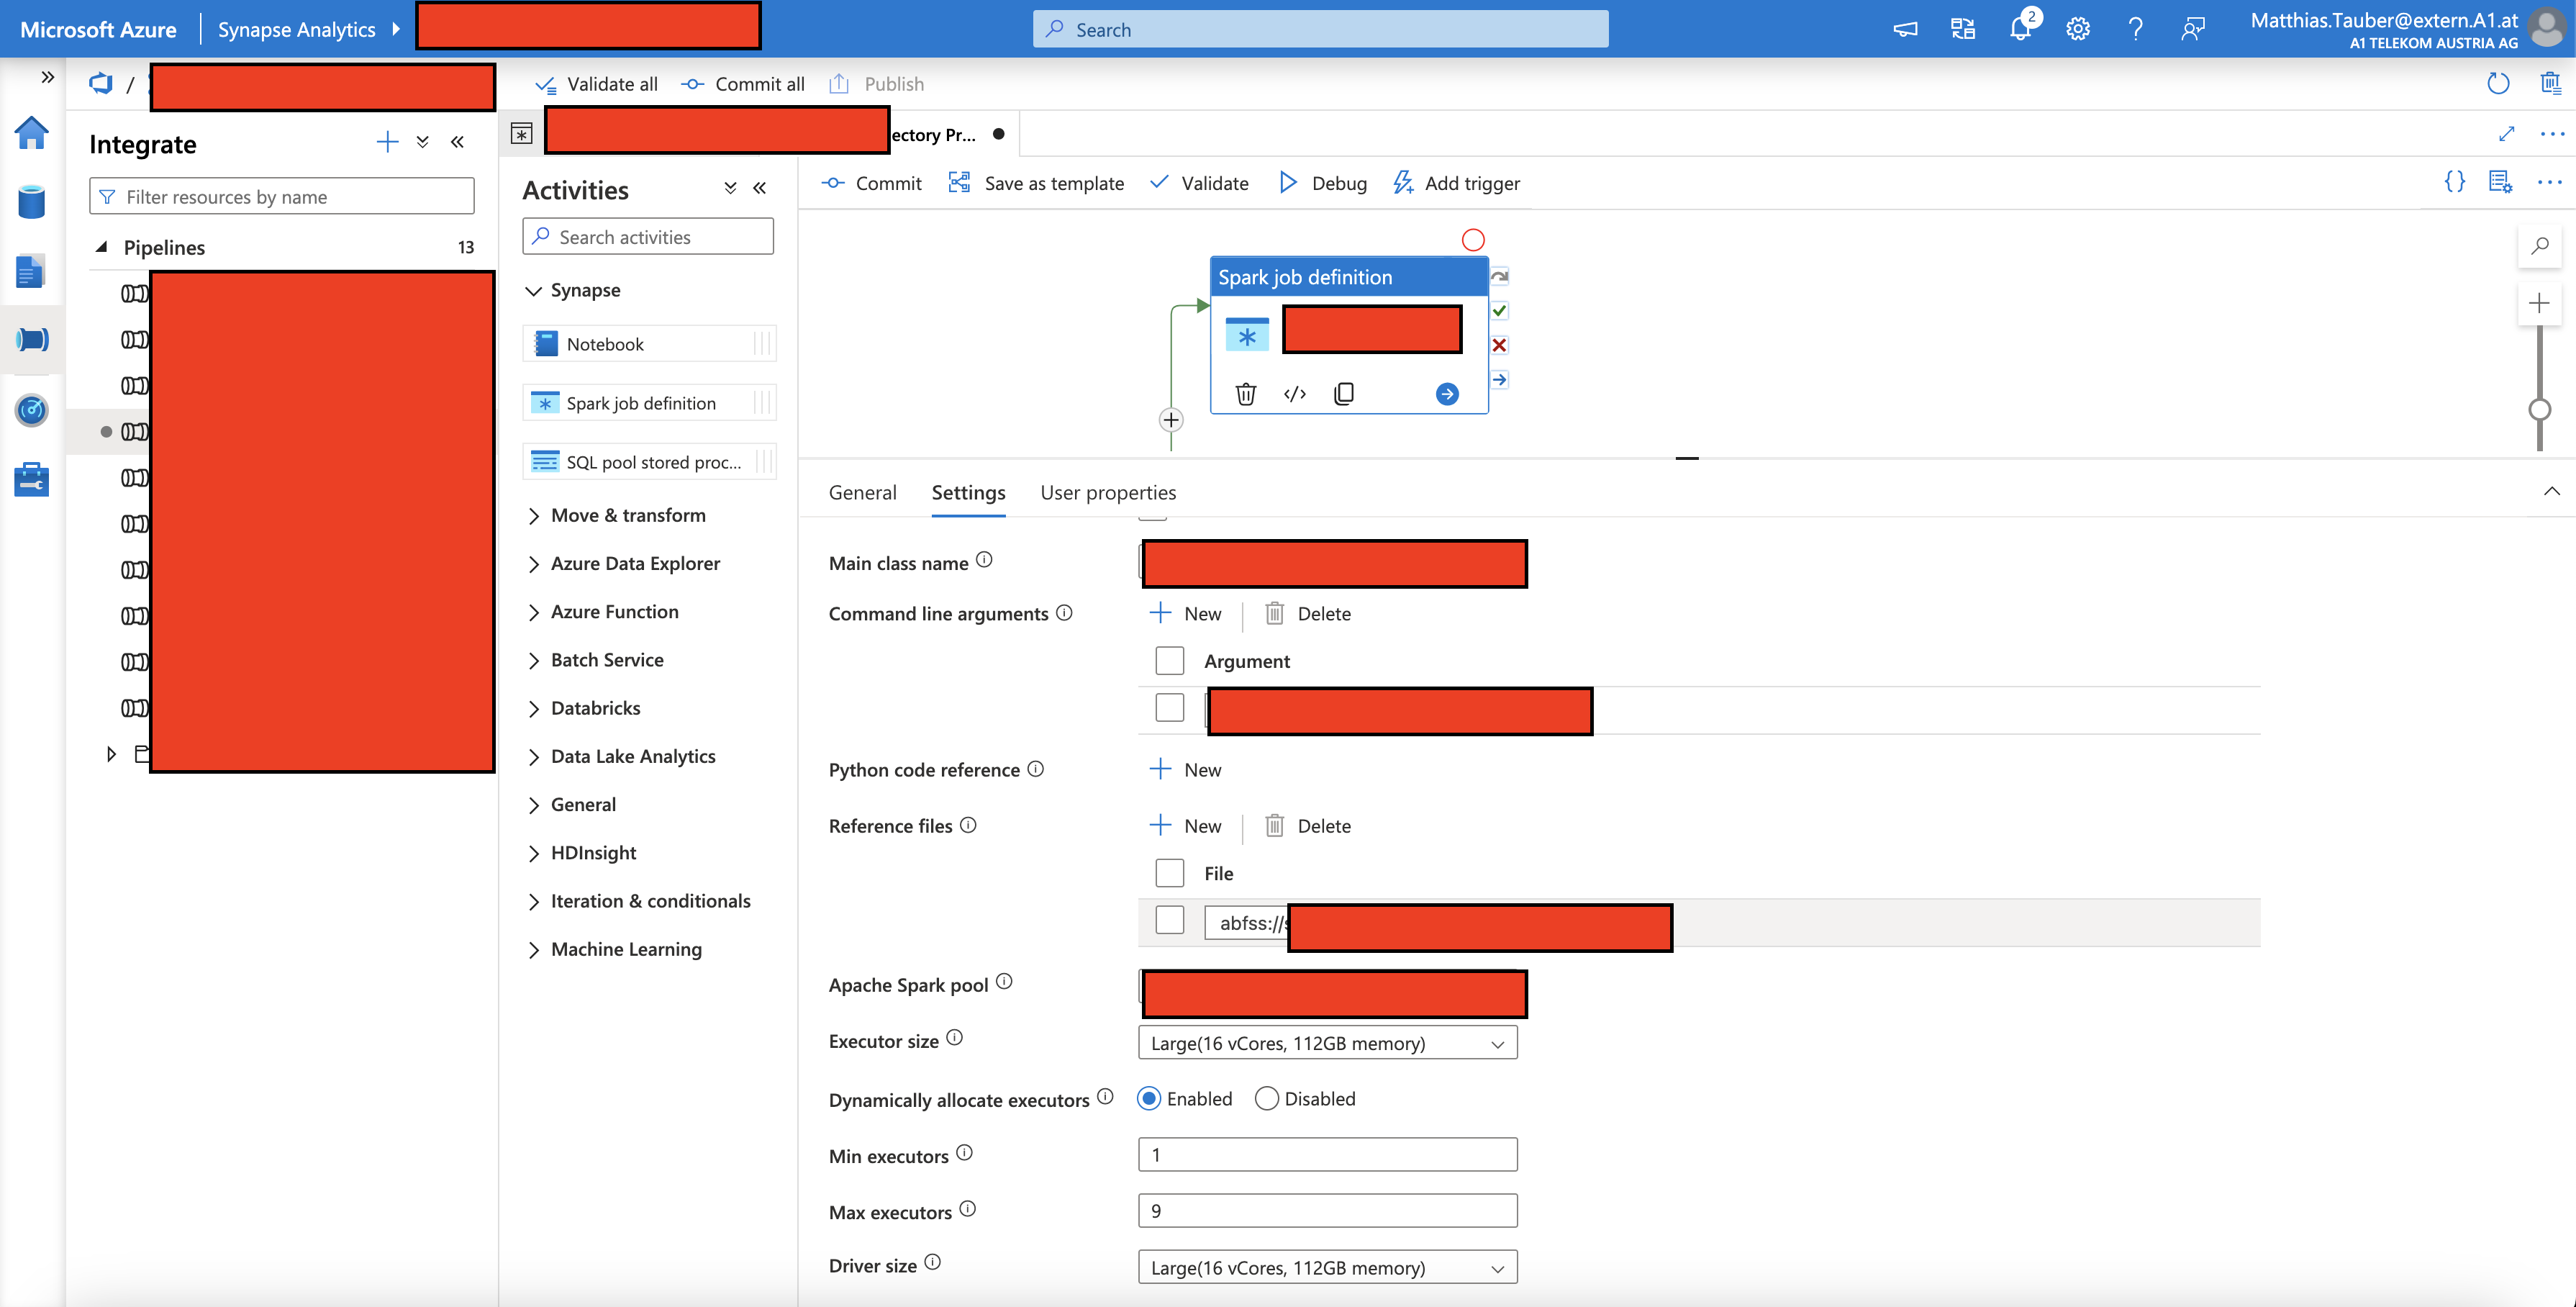
Task: Add New command line argument
Action: pyautogui.click(x=1186, y=613)
